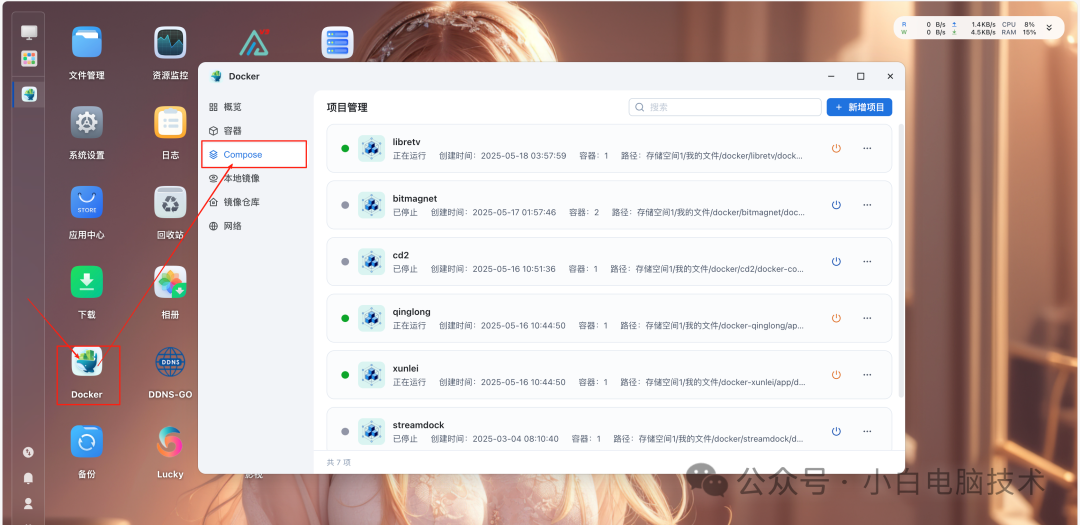Click the bitmagnet 已停止 status text

[405, 212]
